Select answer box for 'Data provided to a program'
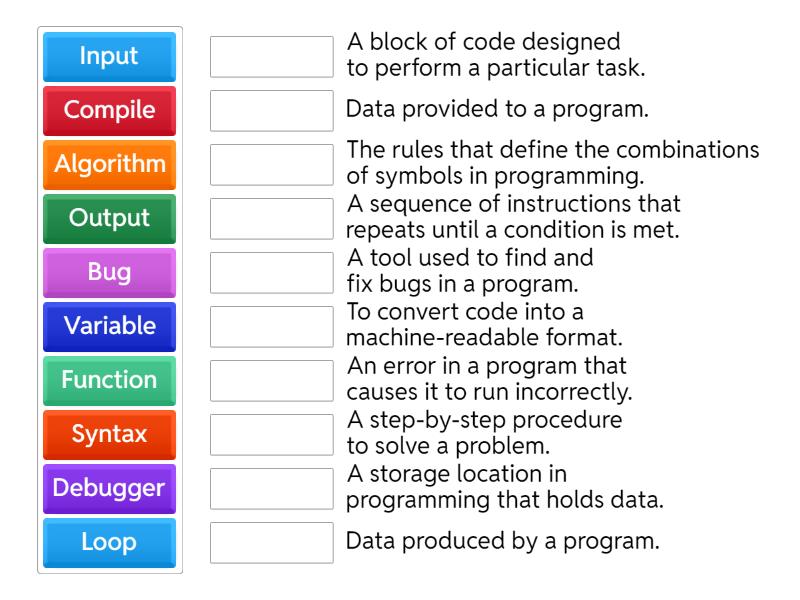The height and width of the screenshot is (600, 800). 272,111
